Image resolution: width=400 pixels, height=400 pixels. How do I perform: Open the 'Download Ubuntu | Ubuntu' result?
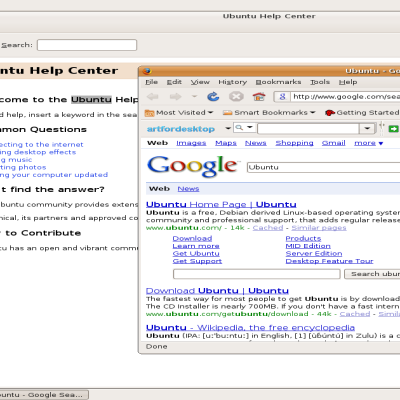point(217,291)
